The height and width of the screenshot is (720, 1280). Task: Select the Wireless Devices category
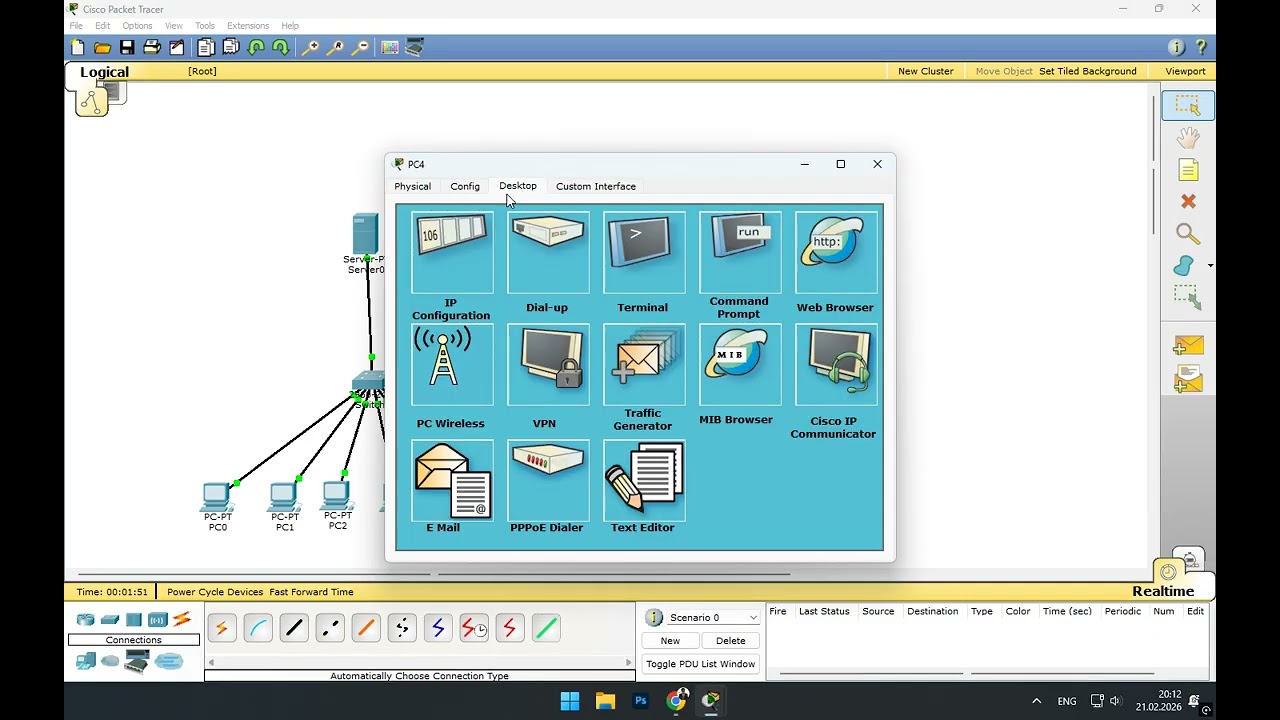[158, 620]
